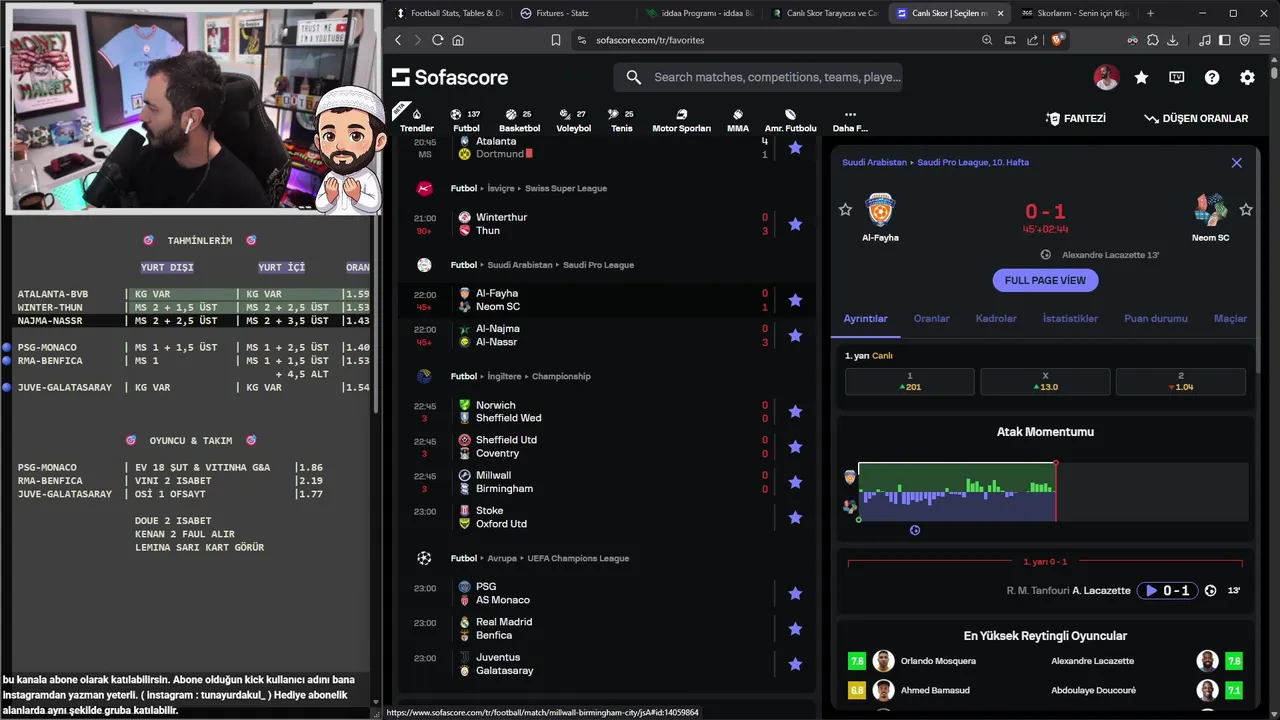Open the Motor Sporları category
The image size is (1280, 720).
click(x=681, y=120)
